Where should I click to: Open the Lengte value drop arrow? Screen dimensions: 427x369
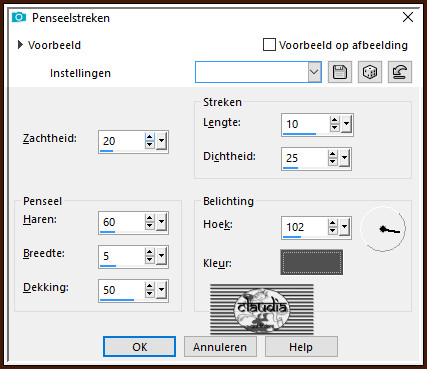[x=346, y=124]
